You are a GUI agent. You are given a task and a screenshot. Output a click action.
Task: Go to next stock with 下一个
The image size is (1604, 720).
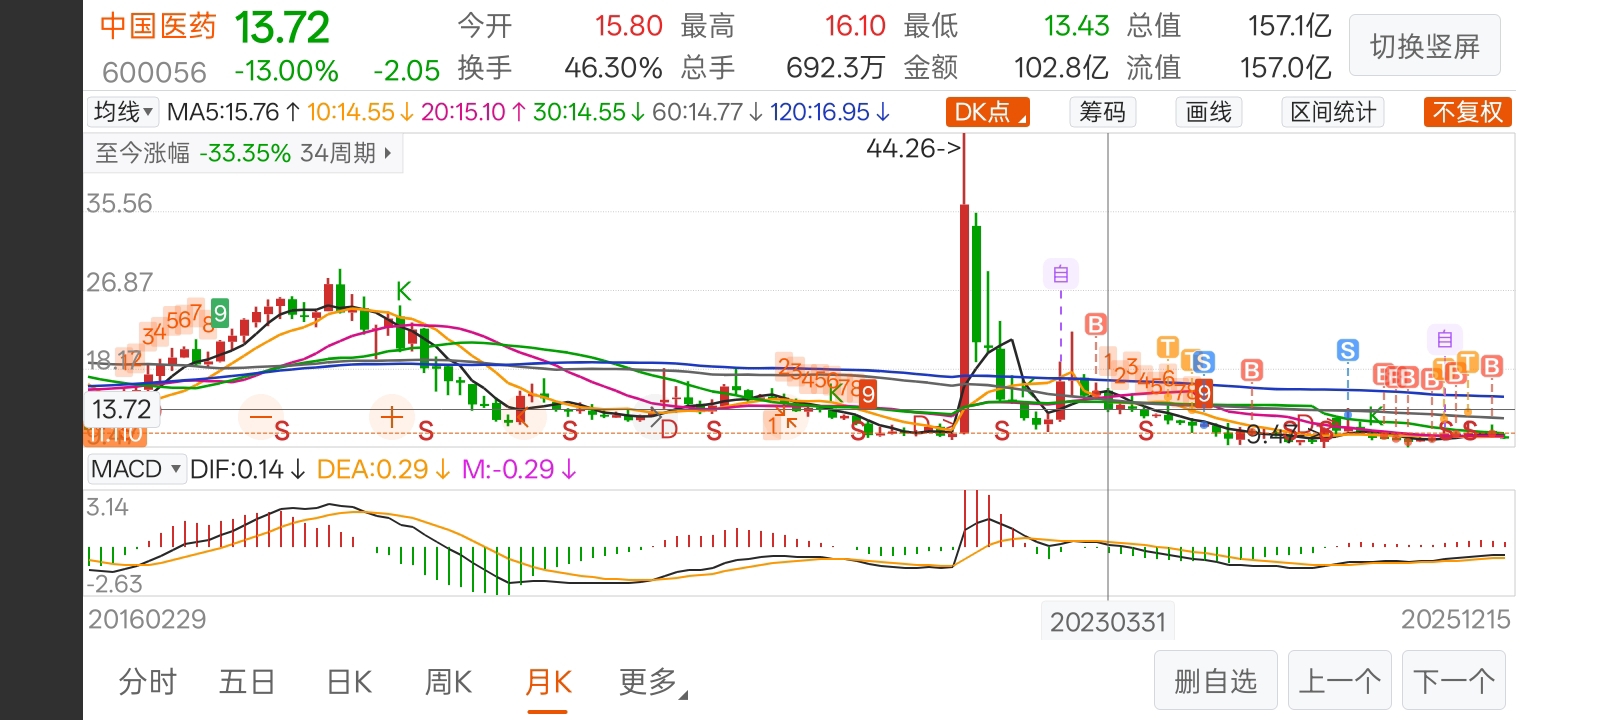click(x=1454, y=681)
